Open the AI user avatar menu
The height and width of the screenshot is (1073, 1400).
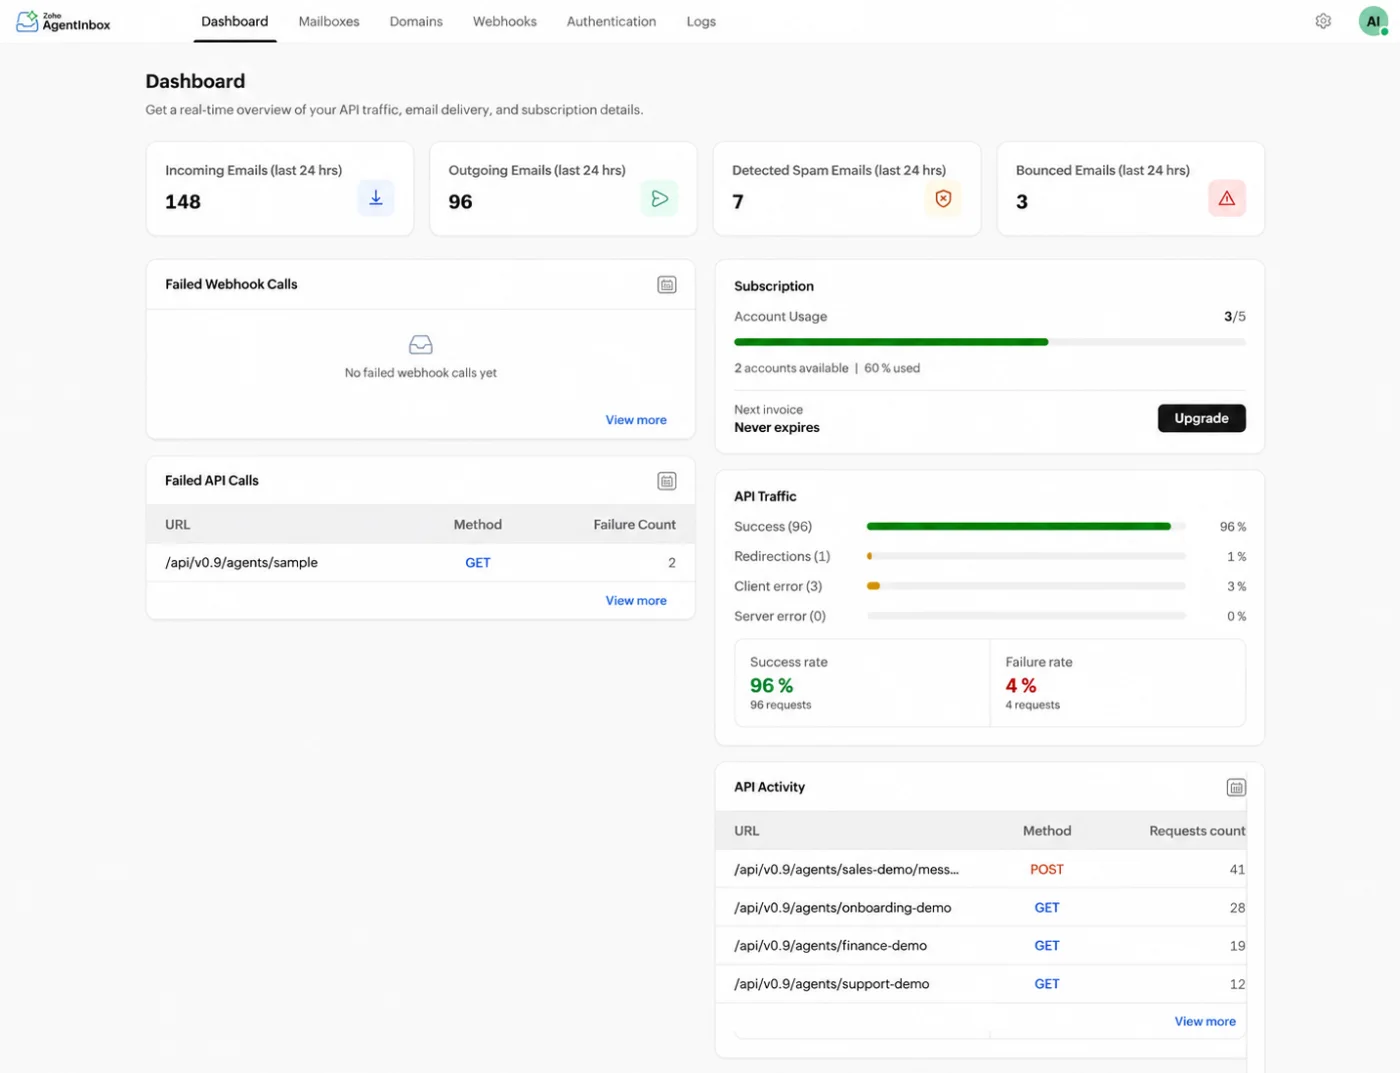tap(1373, 21)
